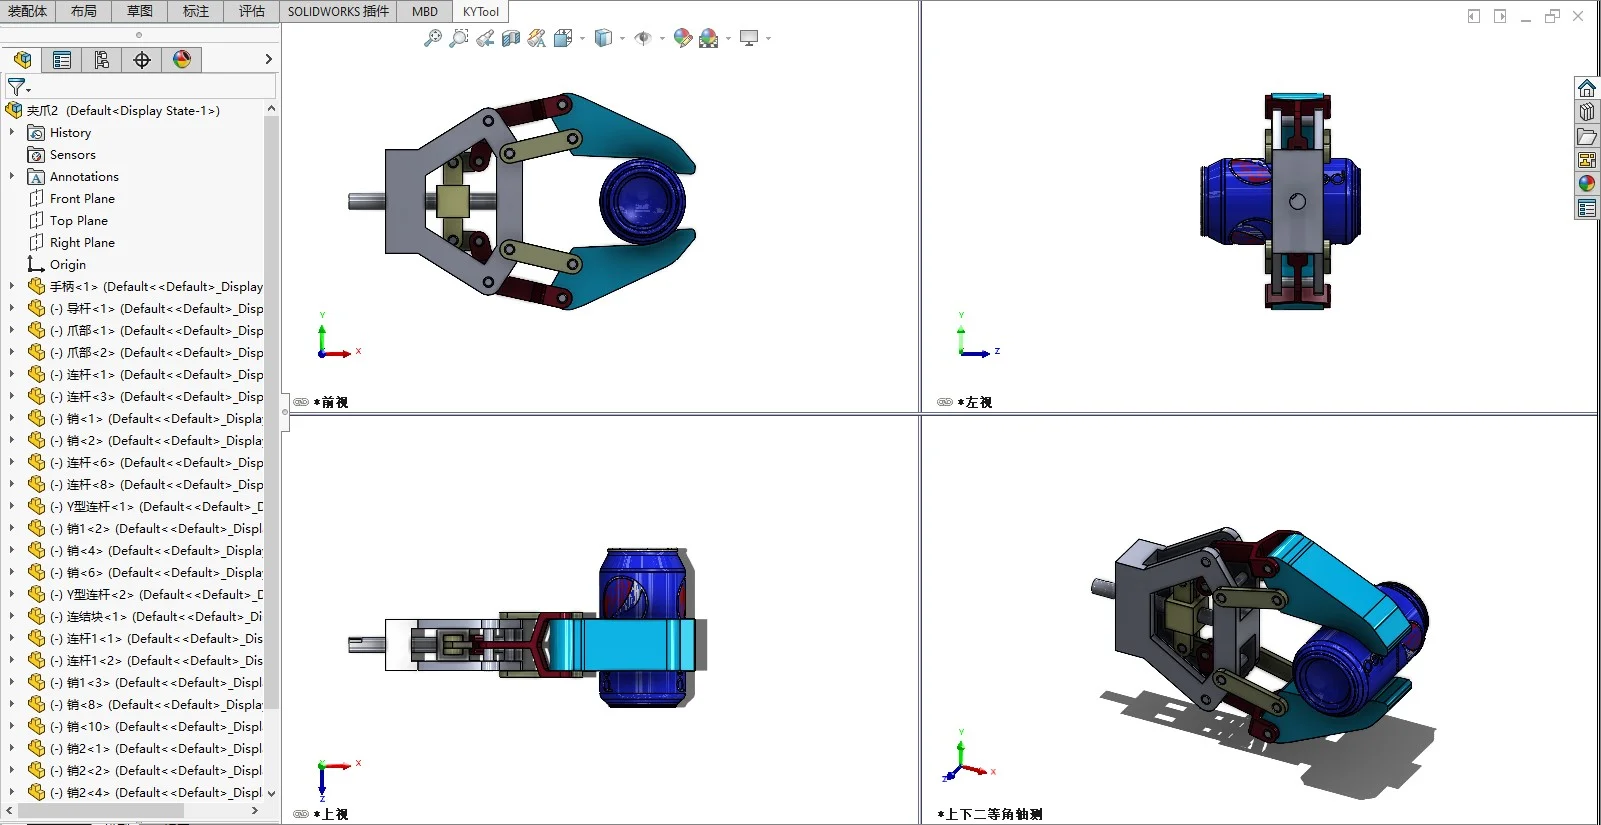Open the Custom Properties task pane icon
Screen dimensions: 1601x825
tap(1587, 208)
